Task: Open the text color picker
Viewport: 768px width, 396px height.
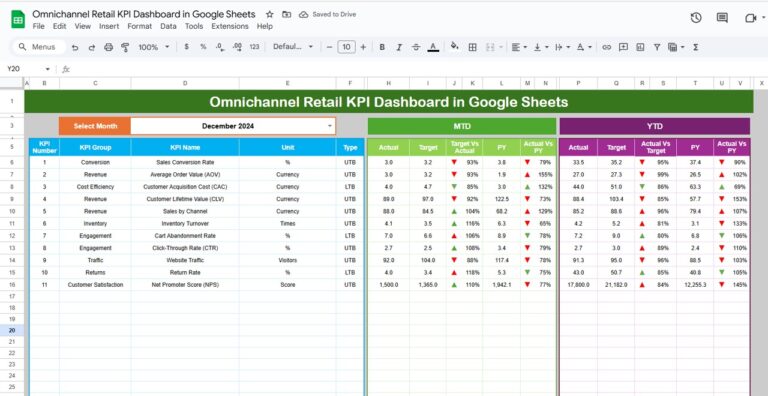Action: (x=433, y=47)
